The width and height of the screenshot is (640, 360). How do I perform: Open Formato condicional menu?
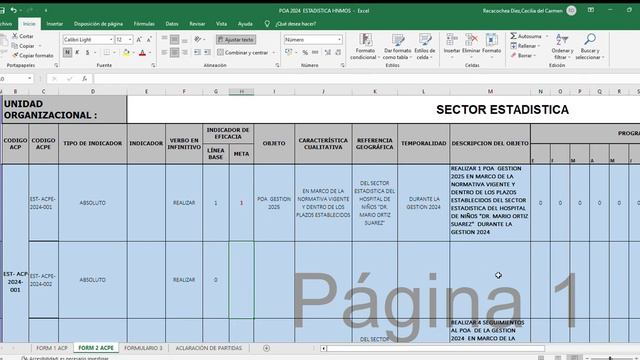(x=365, y=47)
